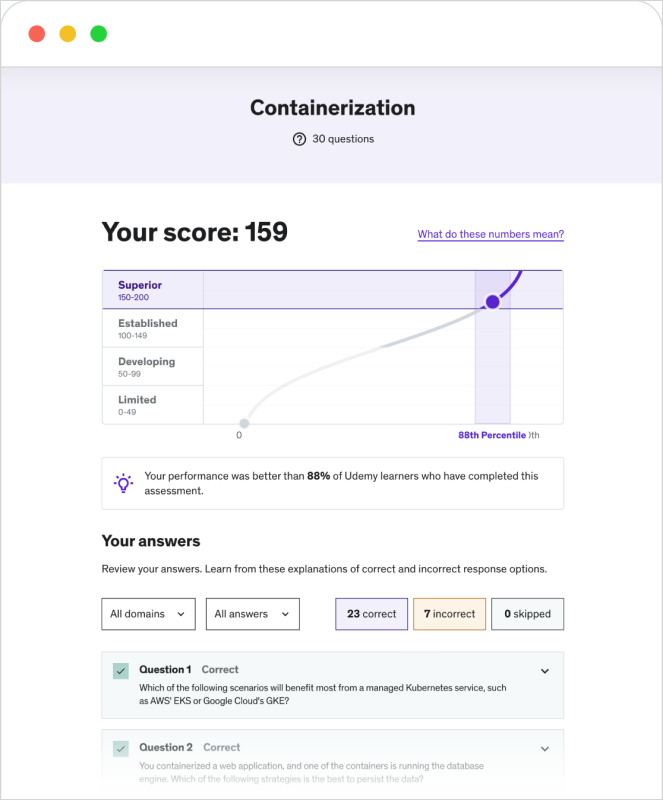Toggle the 7 incorrect filter
Image resolution: width=663 pixels, height=800 pixels.
(449, 614)
